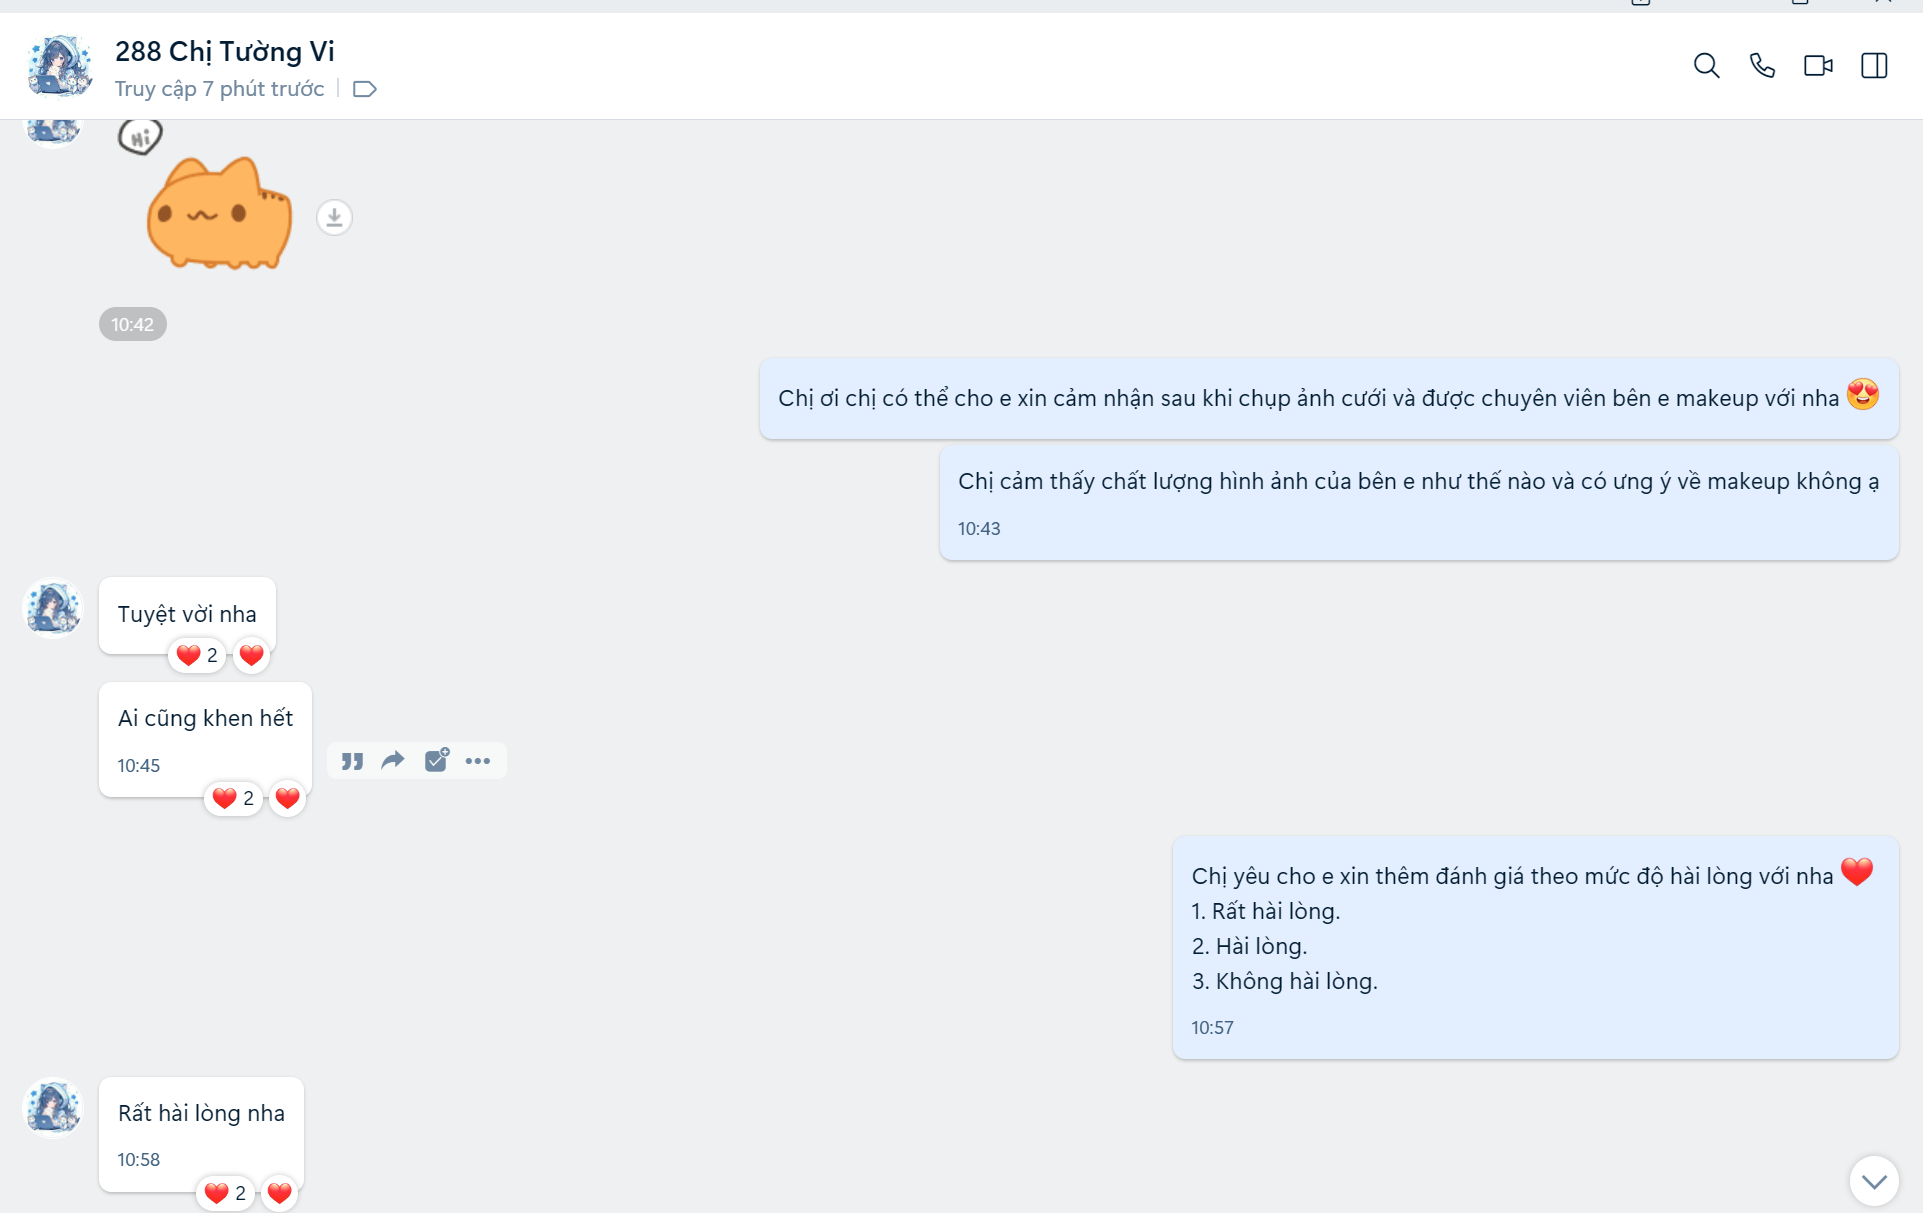Add heart reaction to 'Tuyệt vời nha' message
This screenshot has height=1213, width=1923.
252,655
